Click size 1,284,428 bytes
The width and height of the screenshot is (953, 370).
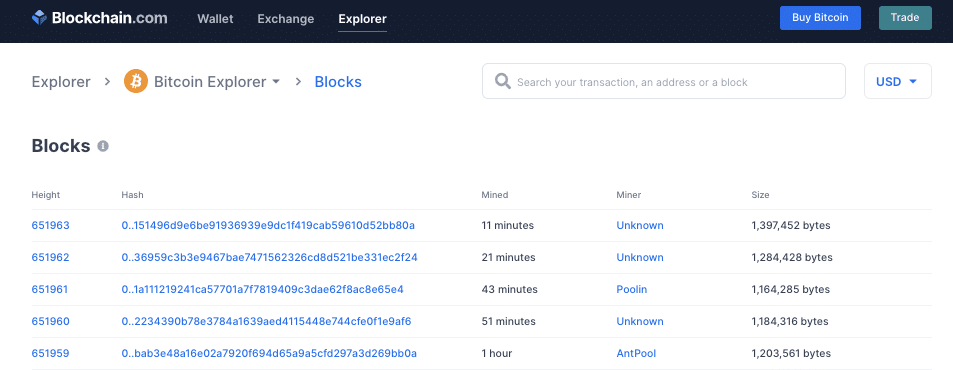coord(792,258)
